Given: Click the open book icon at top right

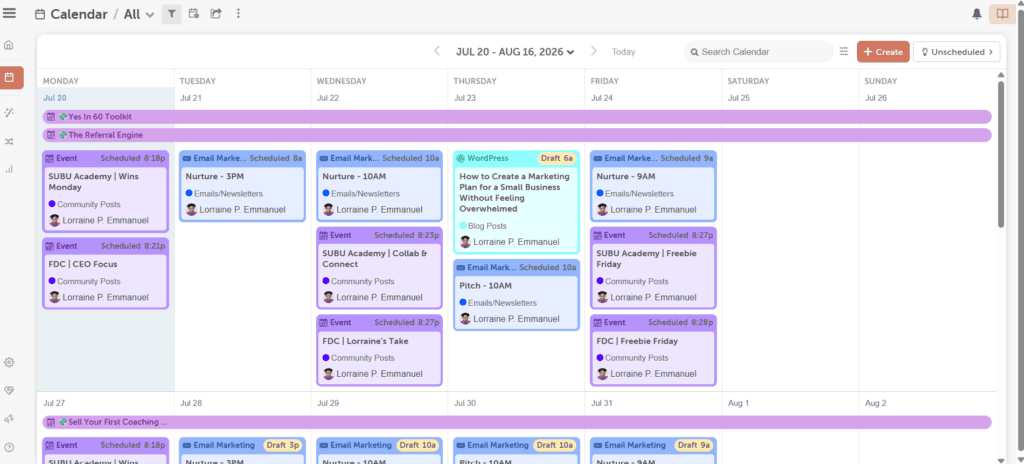Looking at the screenshot, I should (x=1002, y=14).
